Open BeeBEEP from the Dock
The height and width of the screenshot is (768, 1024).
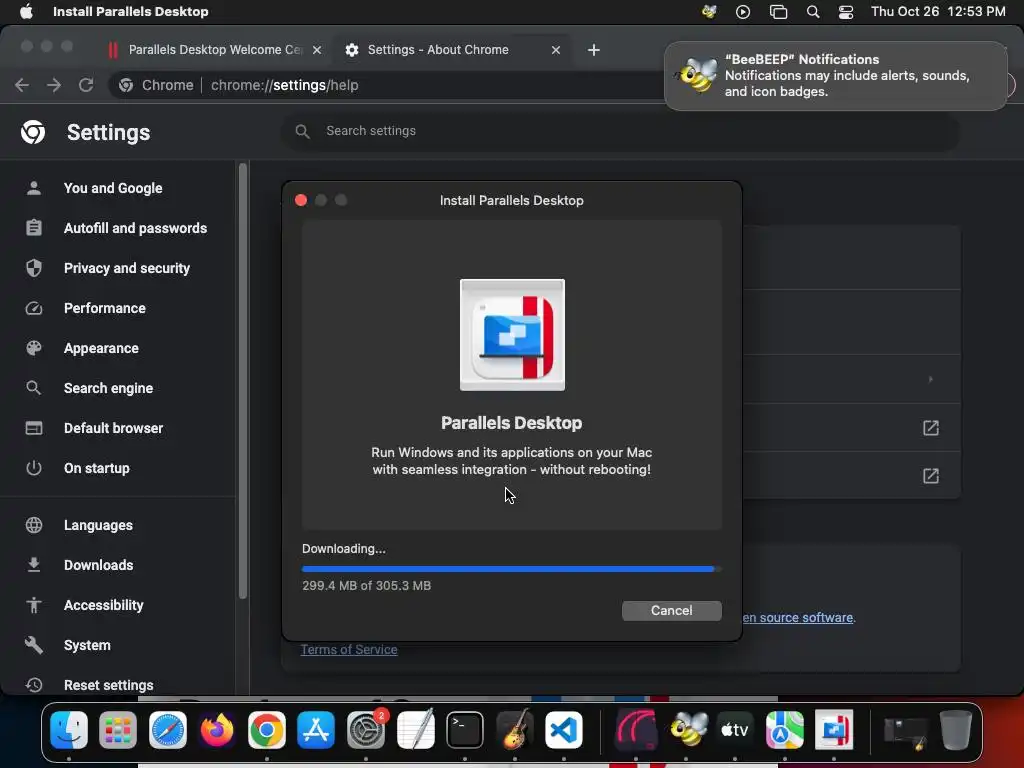tap(686, 730)
